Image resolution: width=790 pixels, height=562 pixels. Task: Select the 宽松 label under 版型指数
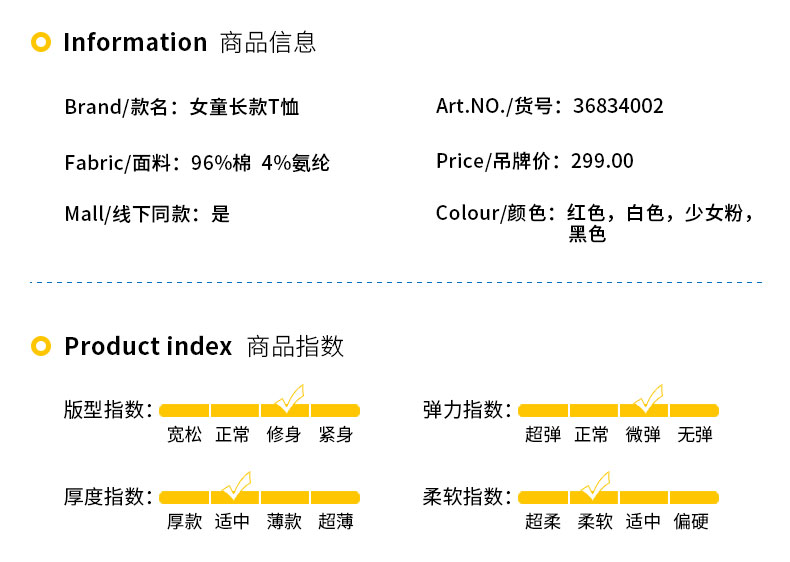(x=184, y=435)
